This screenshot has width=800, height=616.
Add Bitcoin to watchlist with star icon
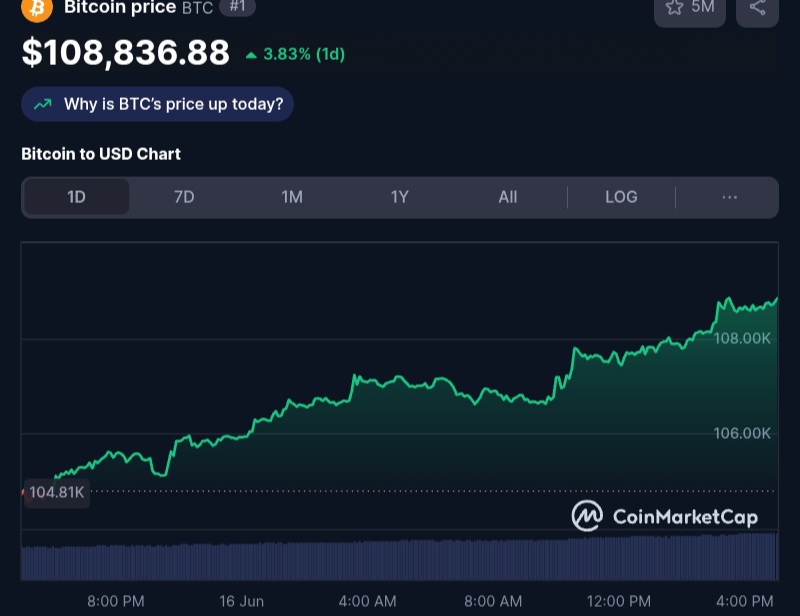(x=690, y=10)
